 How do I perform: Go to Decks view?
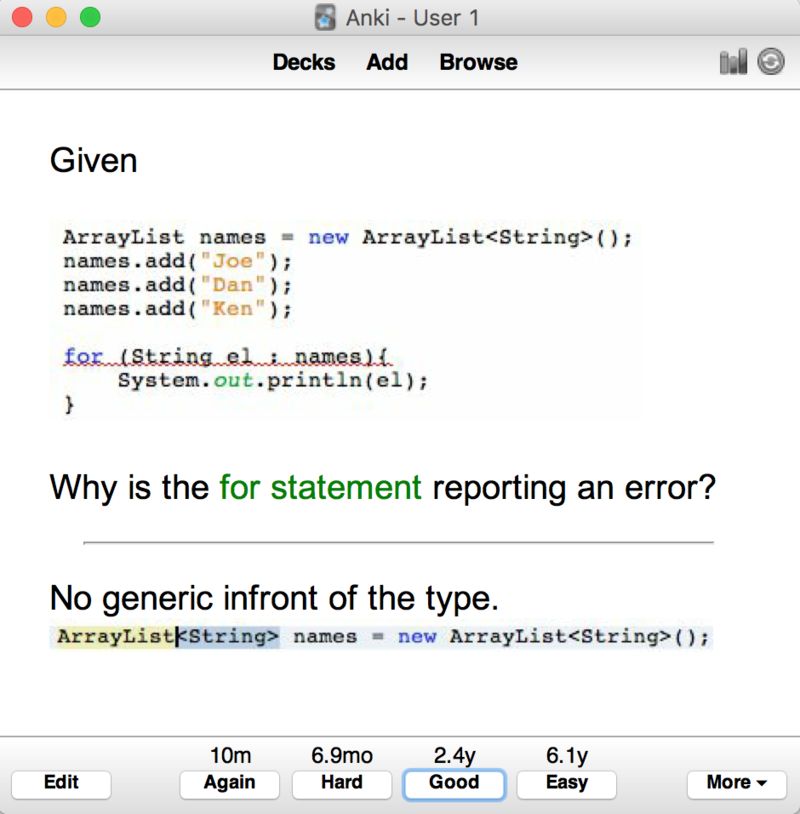[x=303, y=62]
